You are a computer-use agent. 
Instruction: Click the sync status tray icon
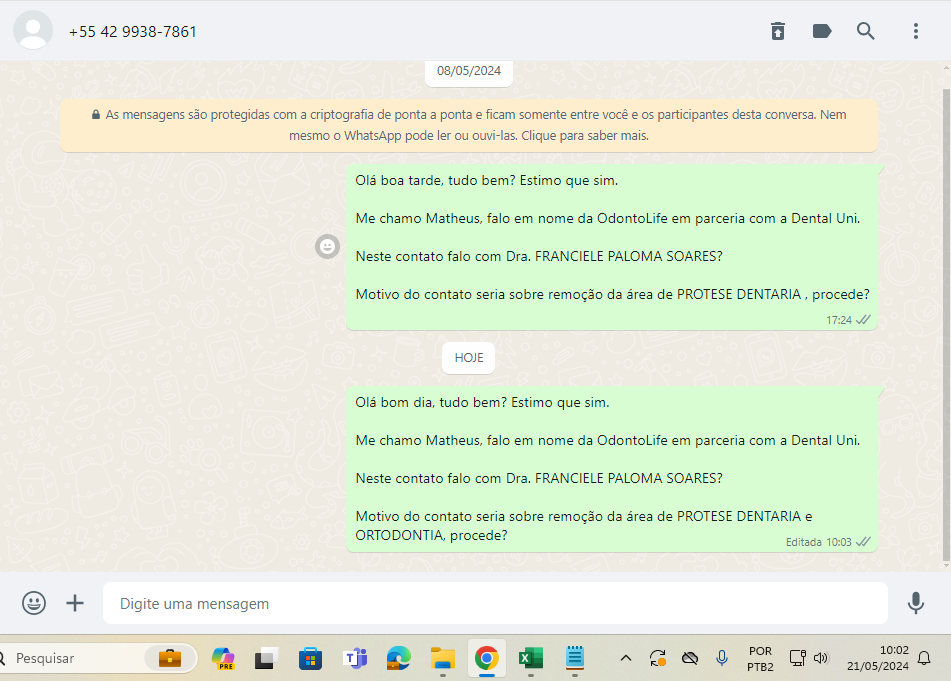658,658
